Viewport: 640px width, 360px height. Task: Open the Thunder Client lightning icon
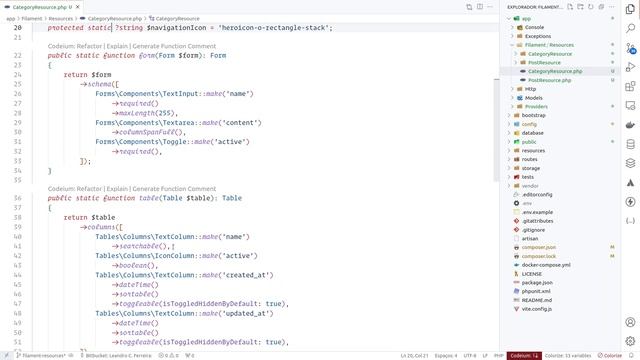point(630,202)
